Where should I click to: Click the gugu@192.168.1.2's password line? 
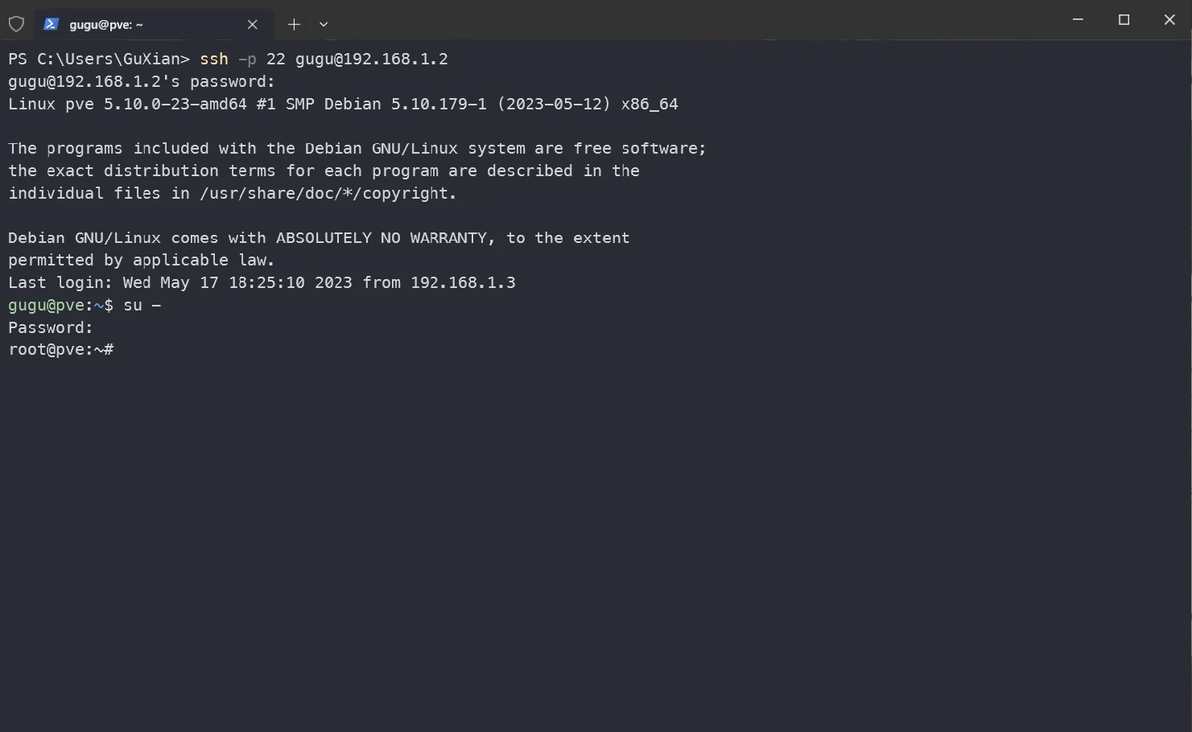141,81
